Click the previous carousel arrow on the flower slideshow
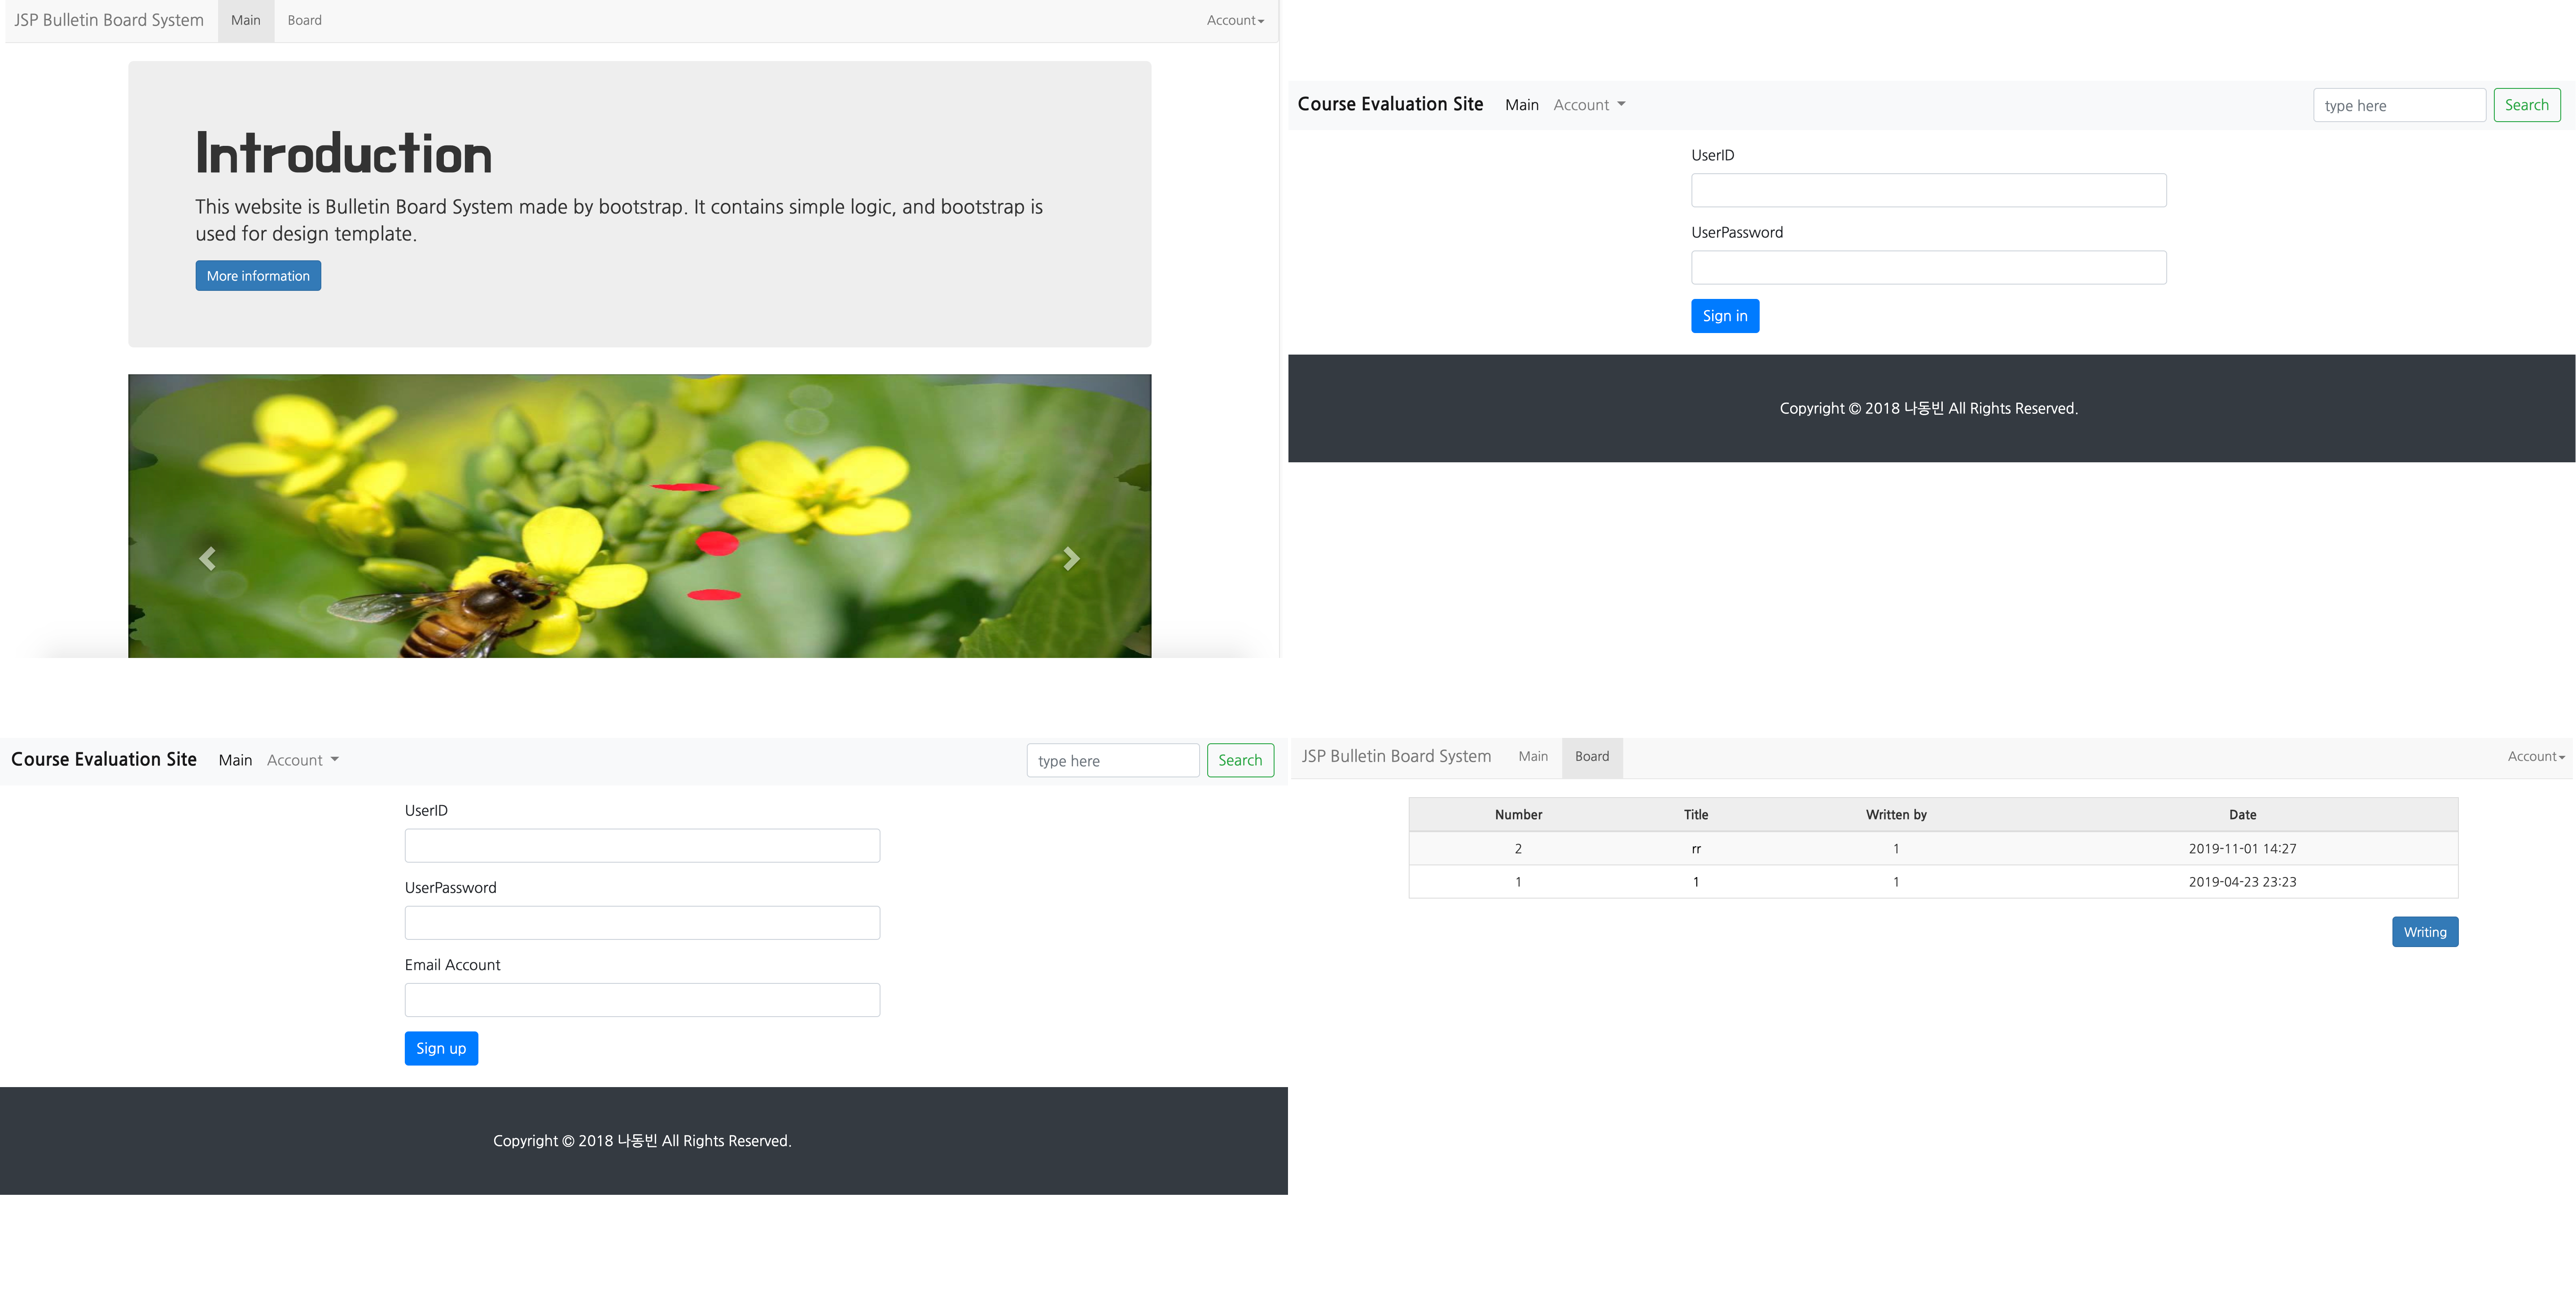2576x1316 pixels. pos(207,558)
